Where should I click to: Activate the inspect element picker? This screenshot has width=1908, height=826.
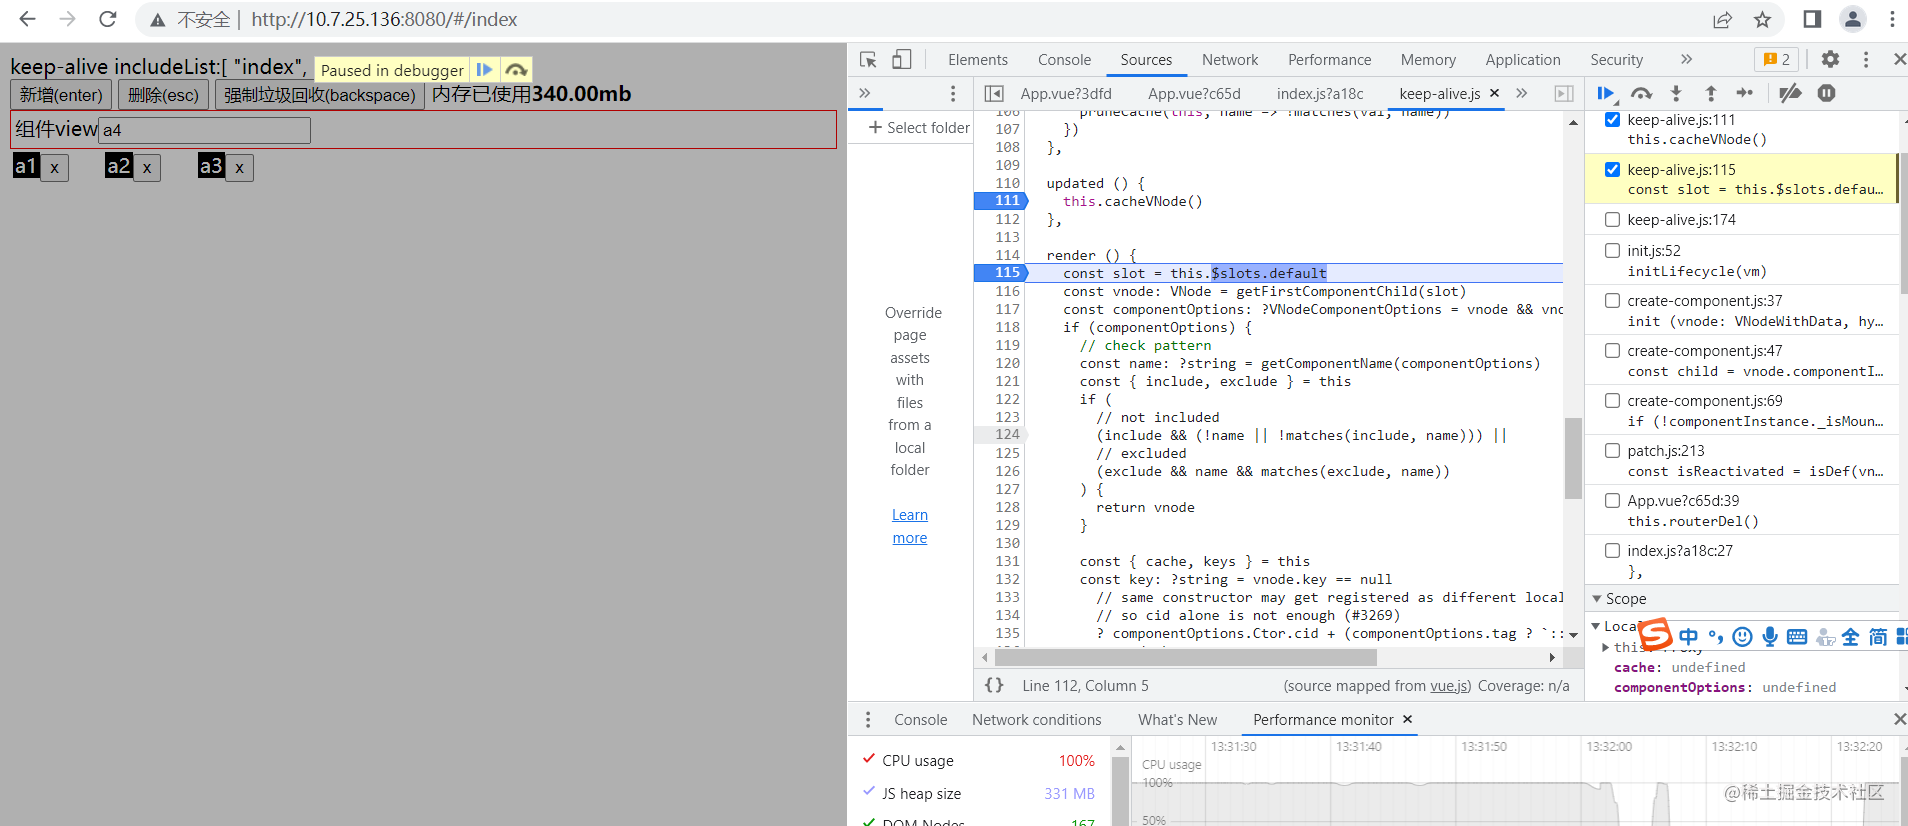point(868,60)
